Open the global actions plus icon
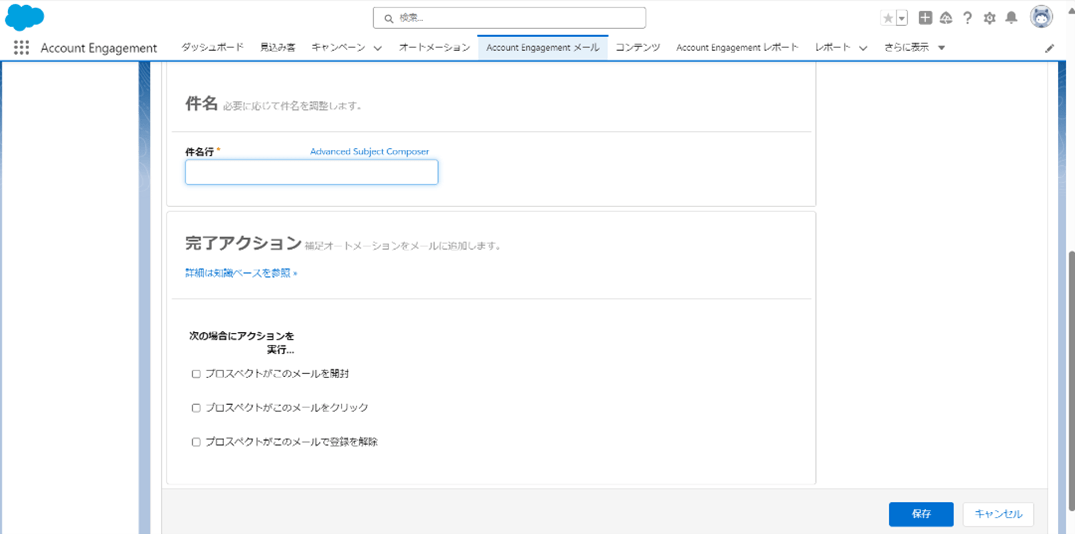1075x534 pixels. coord(925,19)
